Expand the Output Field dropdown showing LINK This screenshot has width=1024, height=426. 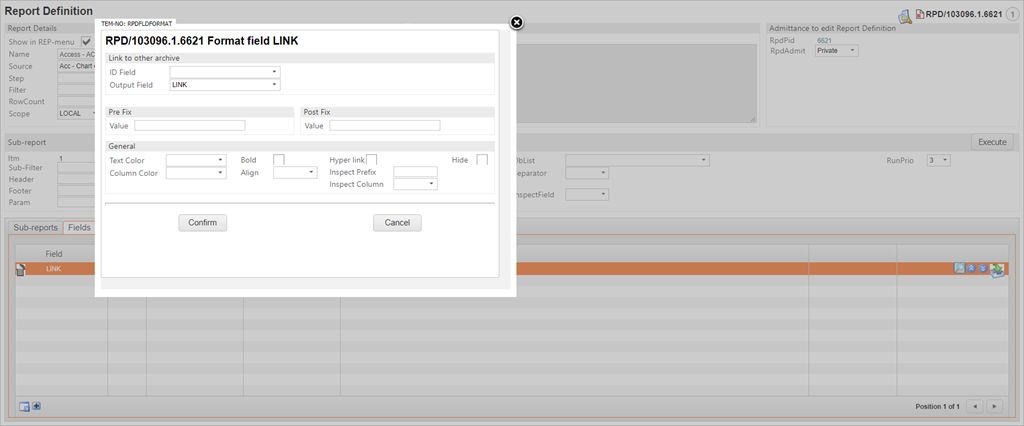click(225, 85)
